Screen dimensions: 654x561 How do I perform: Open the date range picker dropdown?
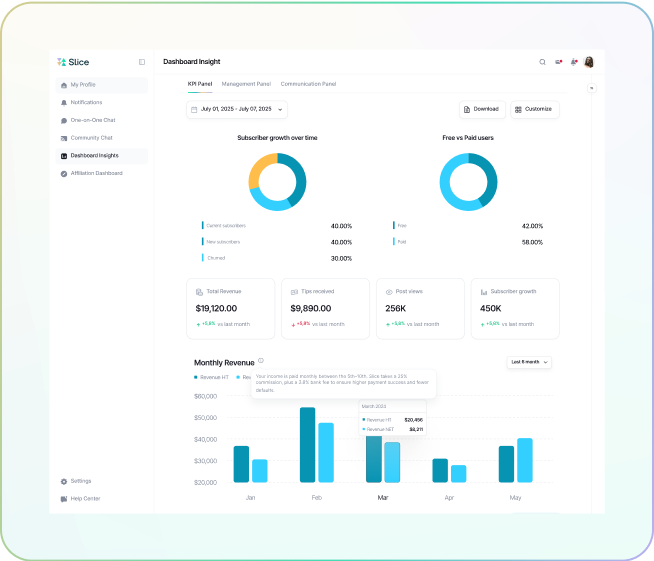pyautogui.click(x=236, y=109)
